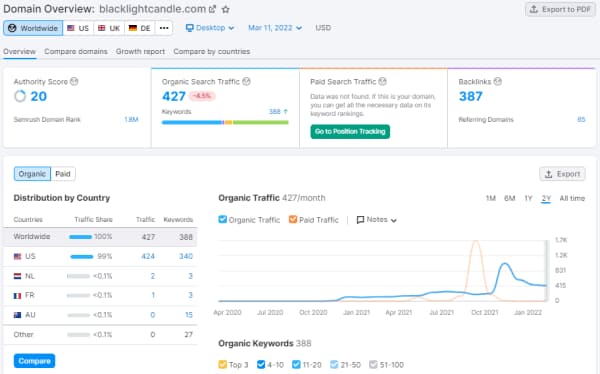Set chart range to 6M

[510, 198]
